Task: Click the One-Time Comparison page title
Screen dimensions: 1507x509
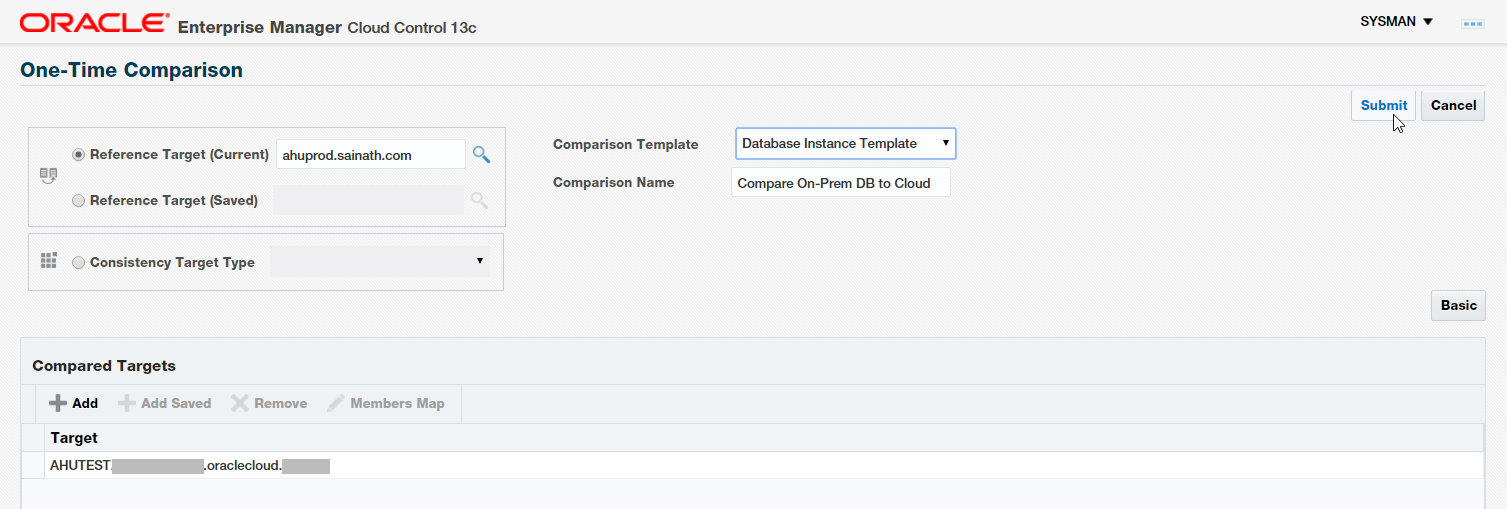Action: point(131,70)
